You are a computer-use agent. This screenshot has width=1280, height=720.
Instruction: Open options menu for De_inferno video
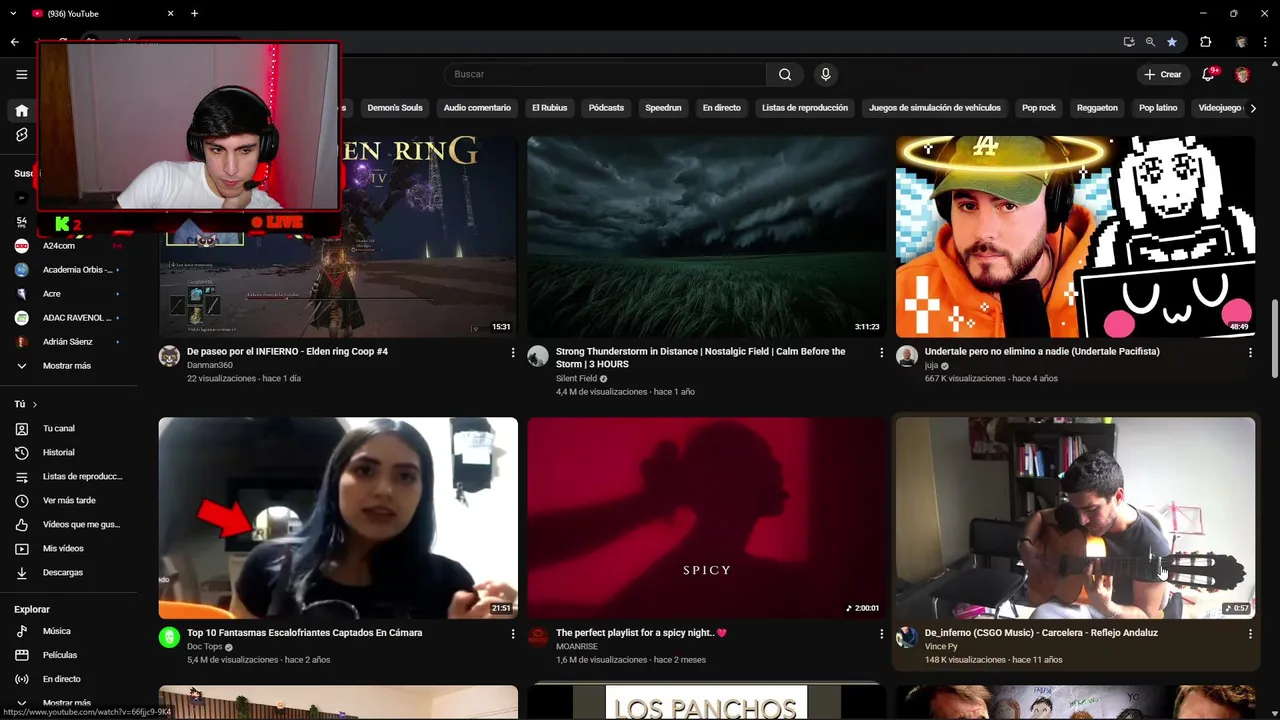click(1250, 634)
